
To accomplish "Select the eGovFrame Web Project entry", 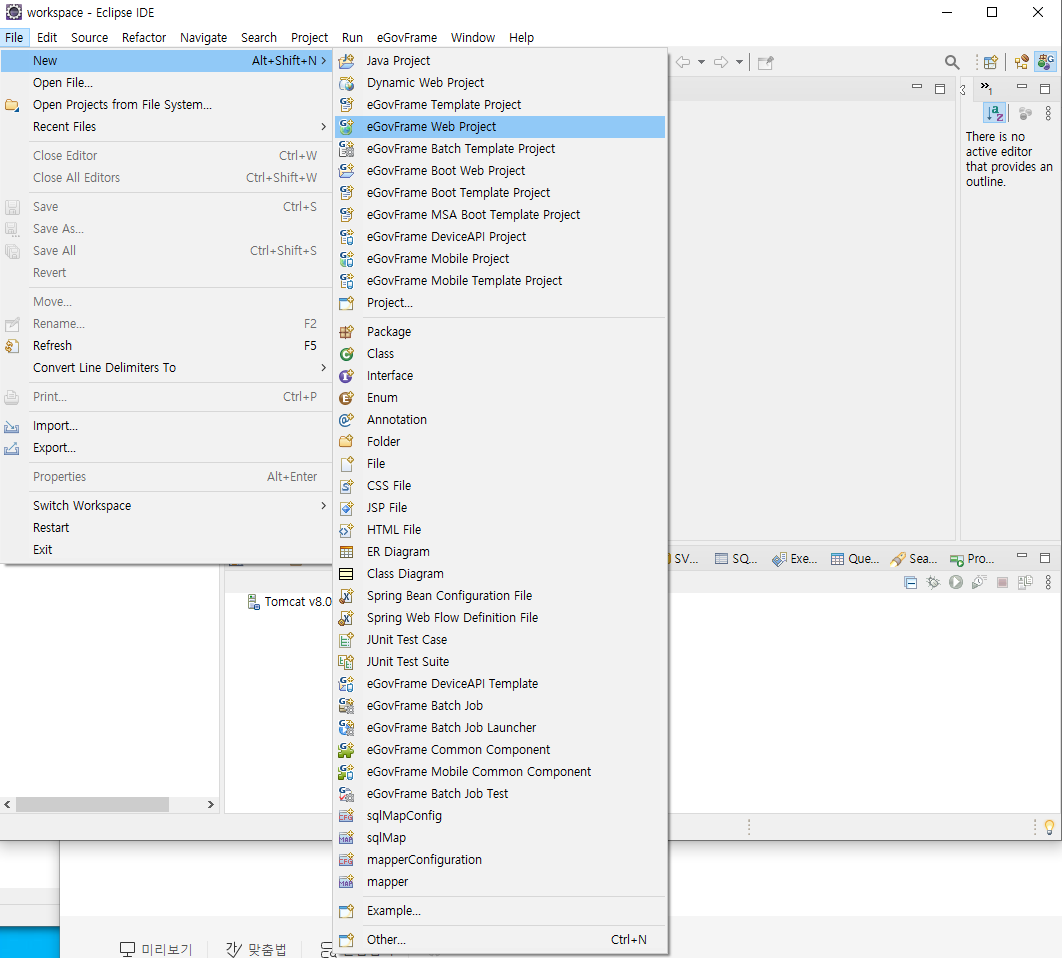I will point(500,127).
